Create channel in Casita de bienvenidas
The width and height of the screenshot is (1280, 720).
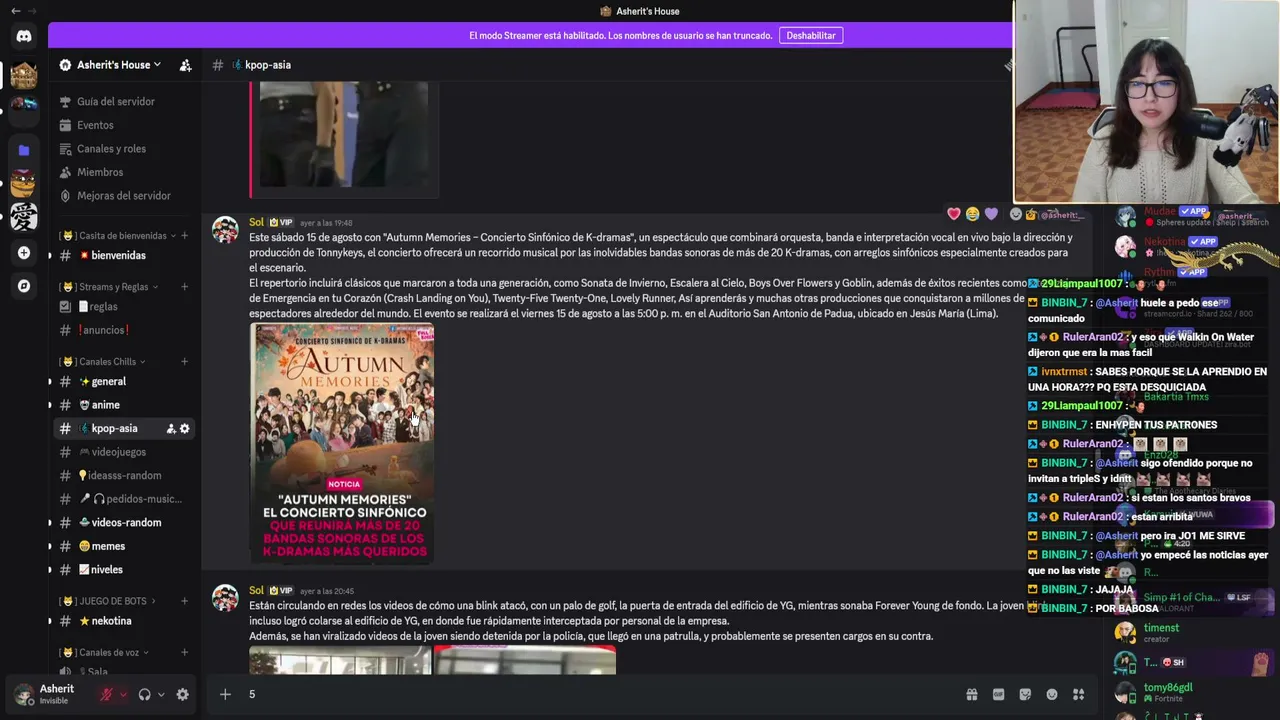184,236
